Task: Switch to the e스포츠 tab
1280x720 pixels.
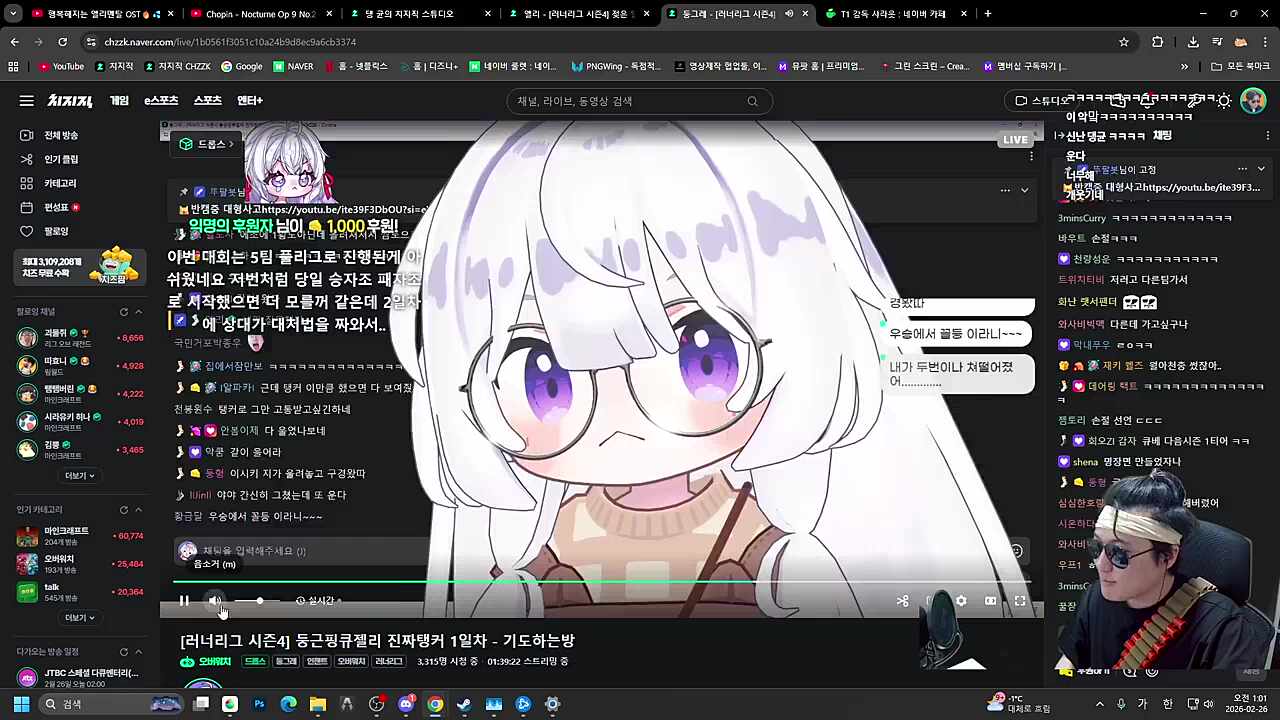Action: [x=160, y=100]
